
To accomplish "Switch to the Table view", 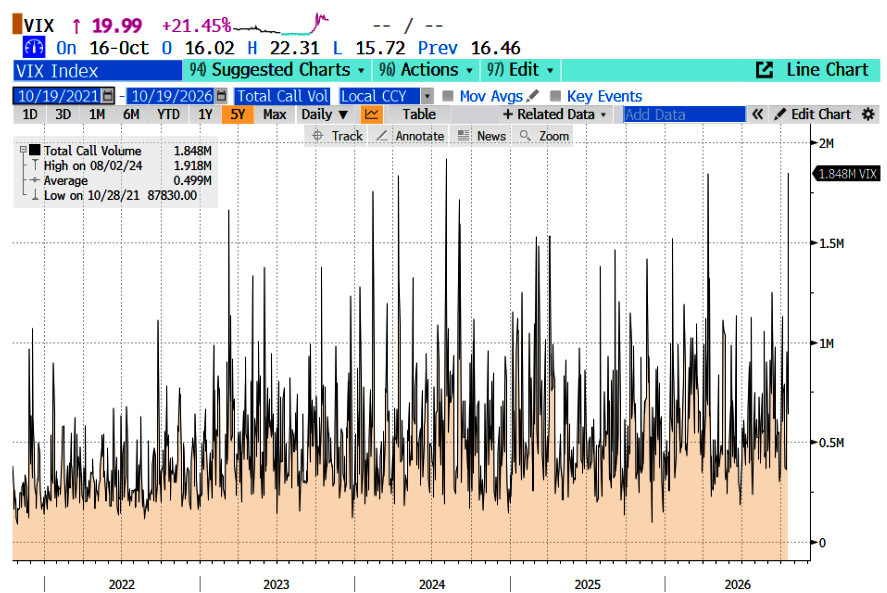I will coord(419,114).
